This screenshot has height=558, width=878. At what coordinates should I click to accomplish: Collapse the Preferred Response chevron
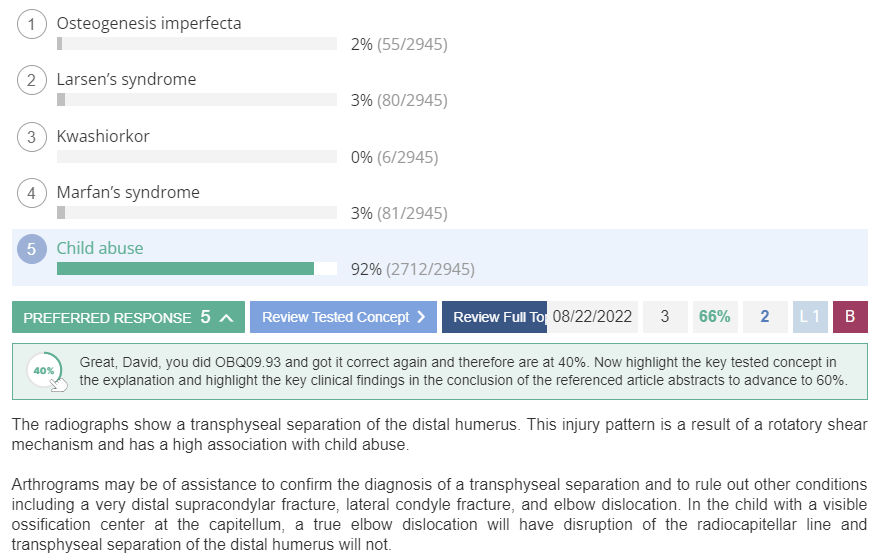click(226, 317)
